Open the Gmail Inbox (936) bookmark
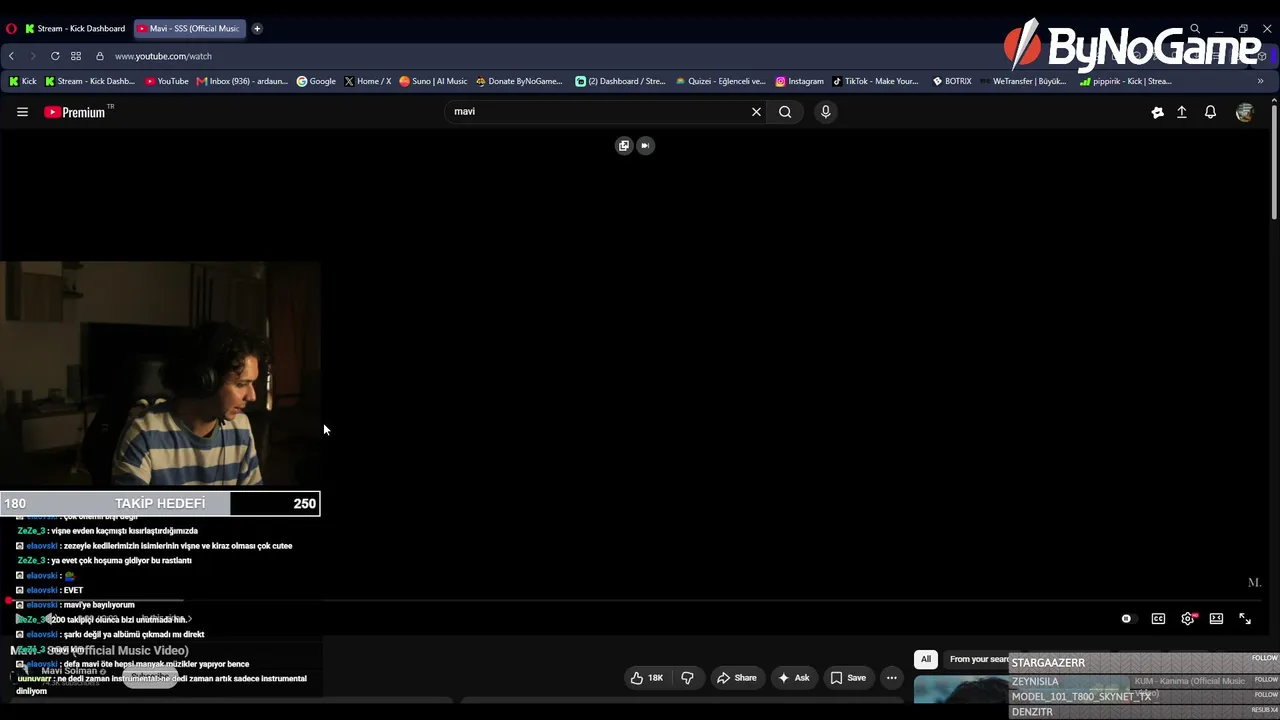 coord(242,82)
